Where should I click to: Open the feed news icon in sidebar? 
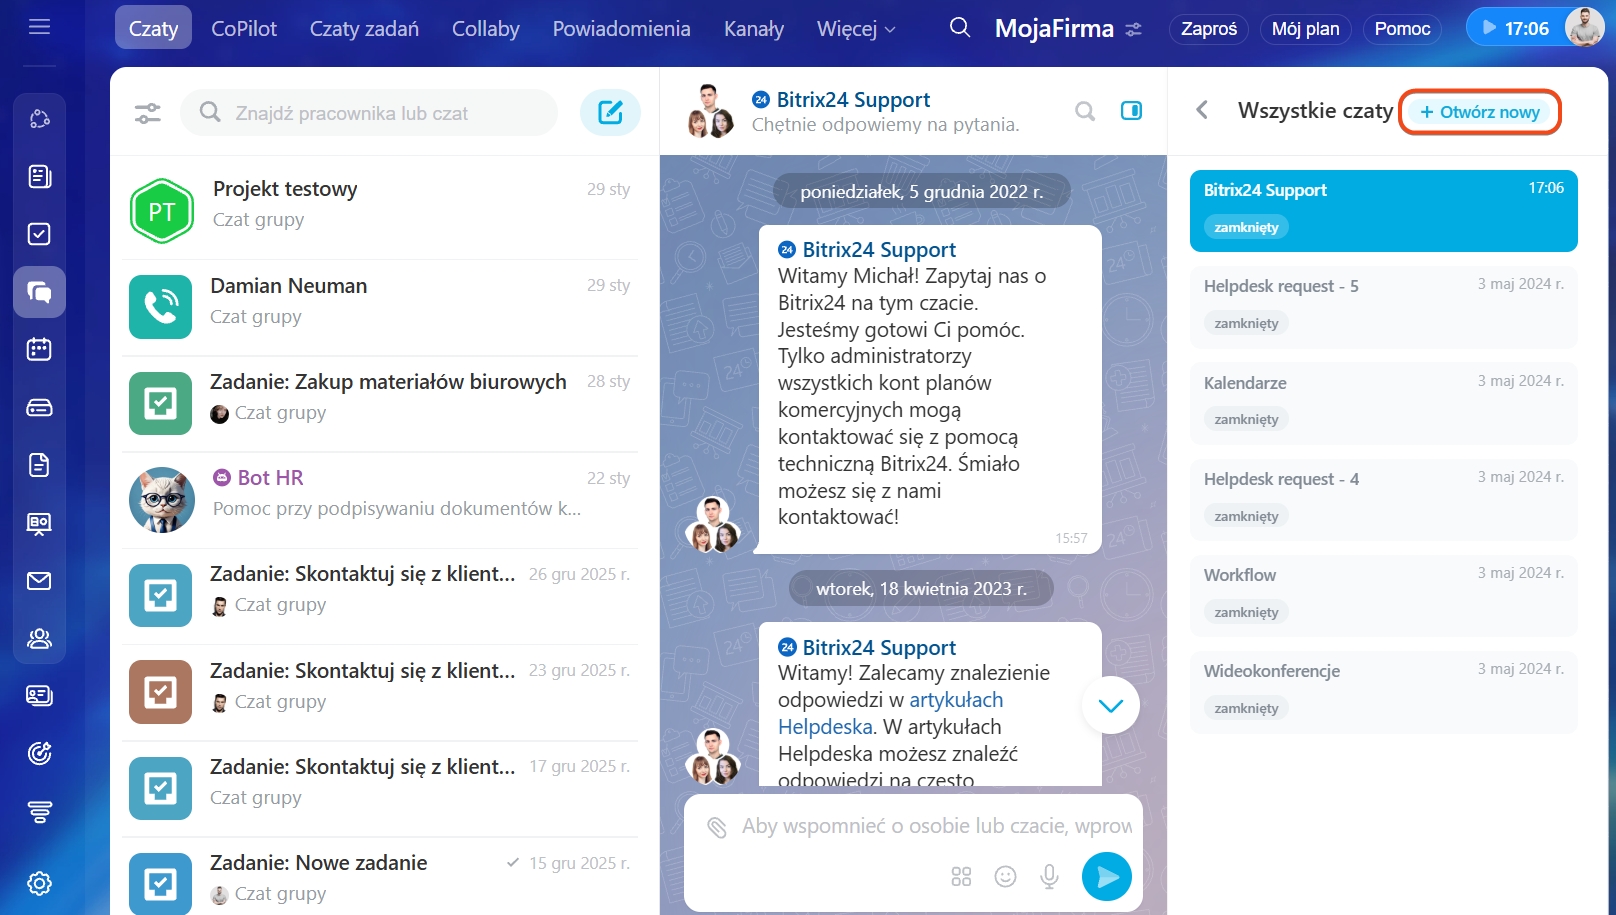39,176
